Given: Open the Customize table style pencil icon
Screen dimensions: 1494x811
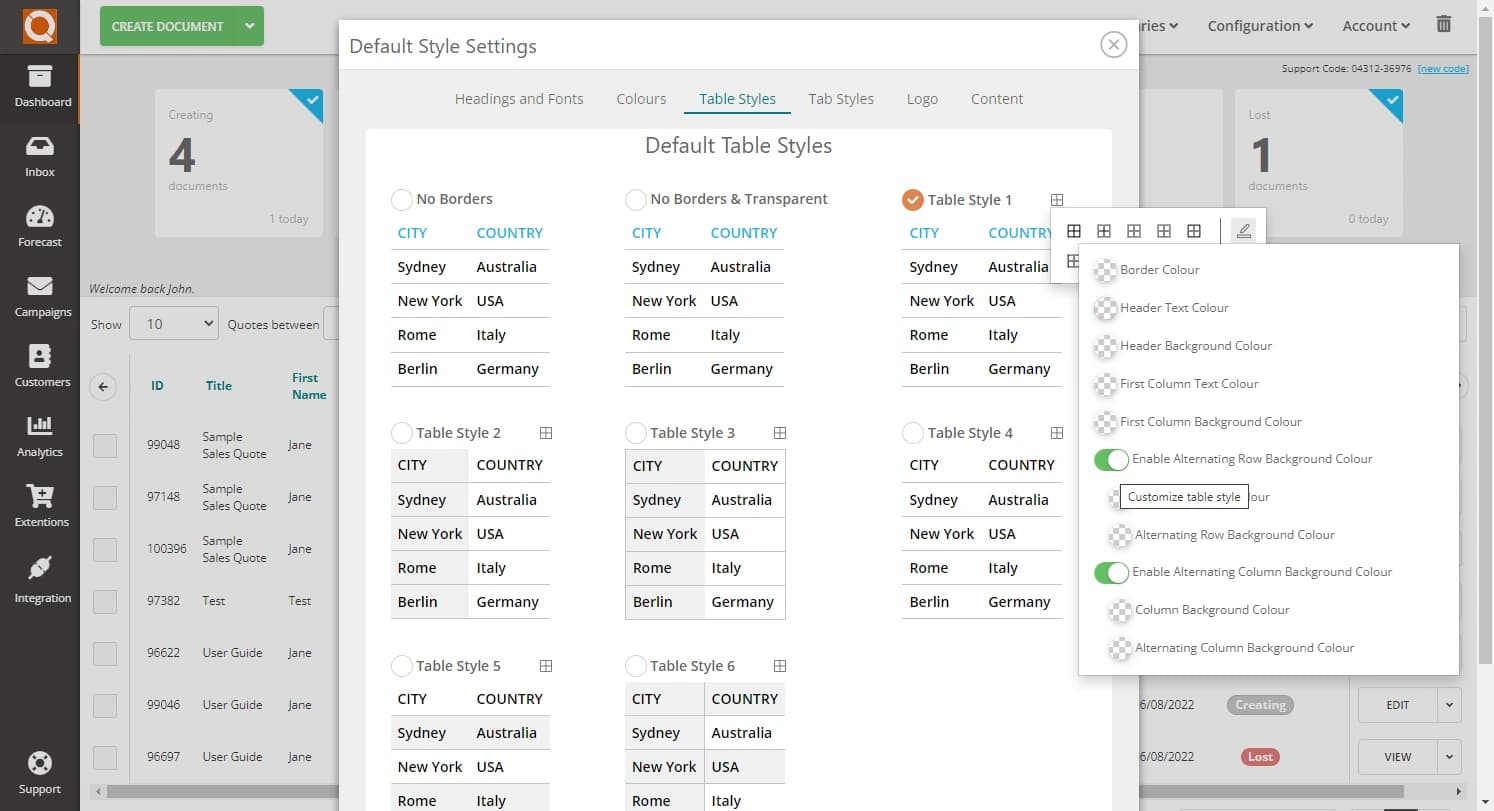Looking at the screenshot, I should 1243,230.
